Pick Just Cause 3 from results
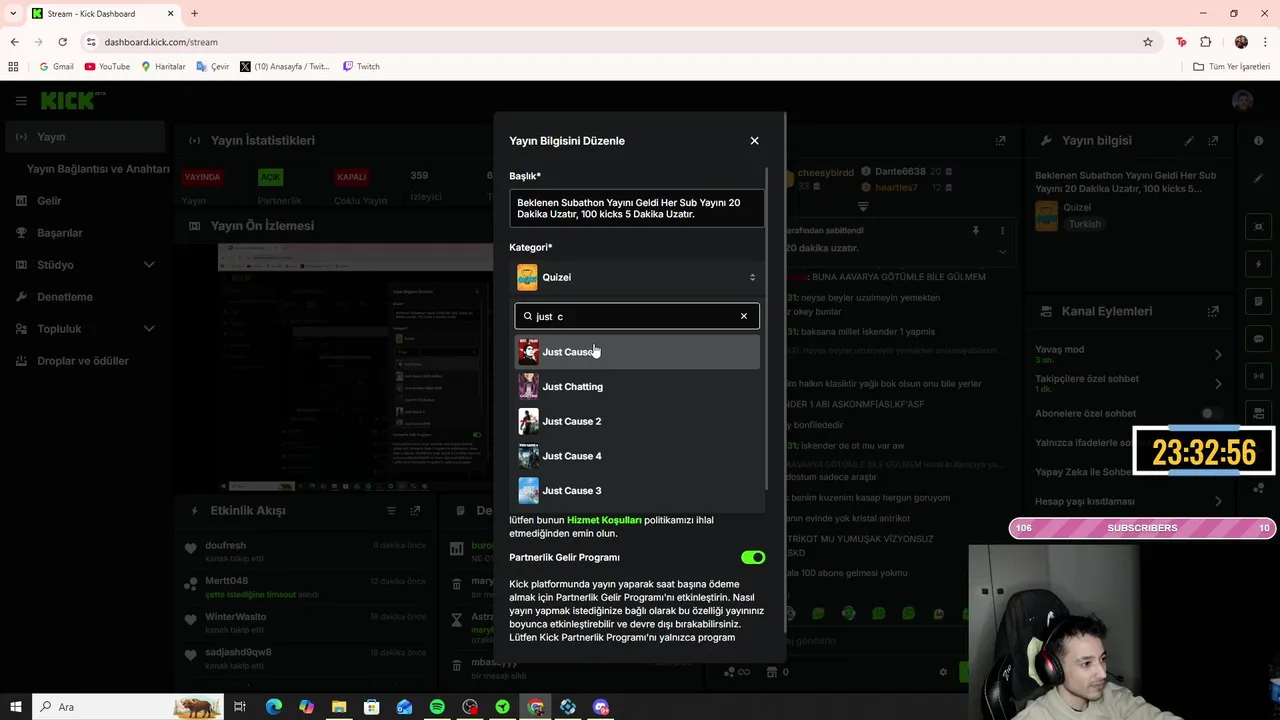This screenshot has width=1280, height=720. tap(637, 491)
